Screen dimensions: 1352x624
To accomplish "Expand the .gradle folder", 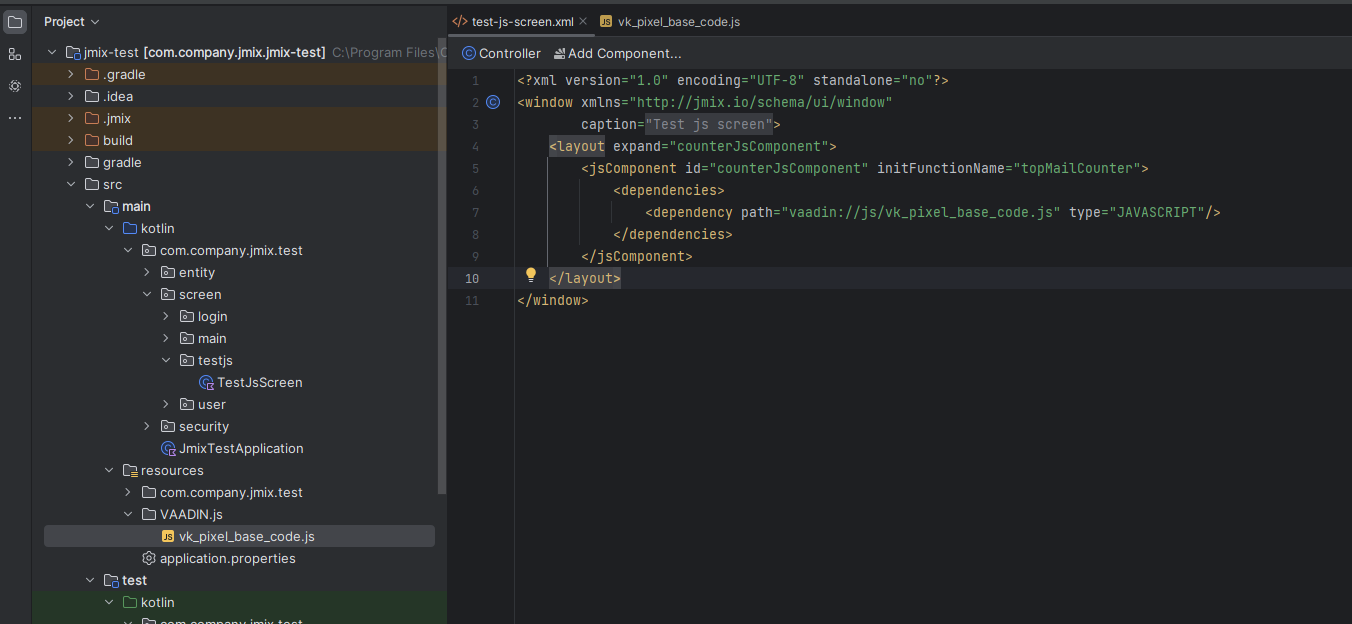I will 71,74.
